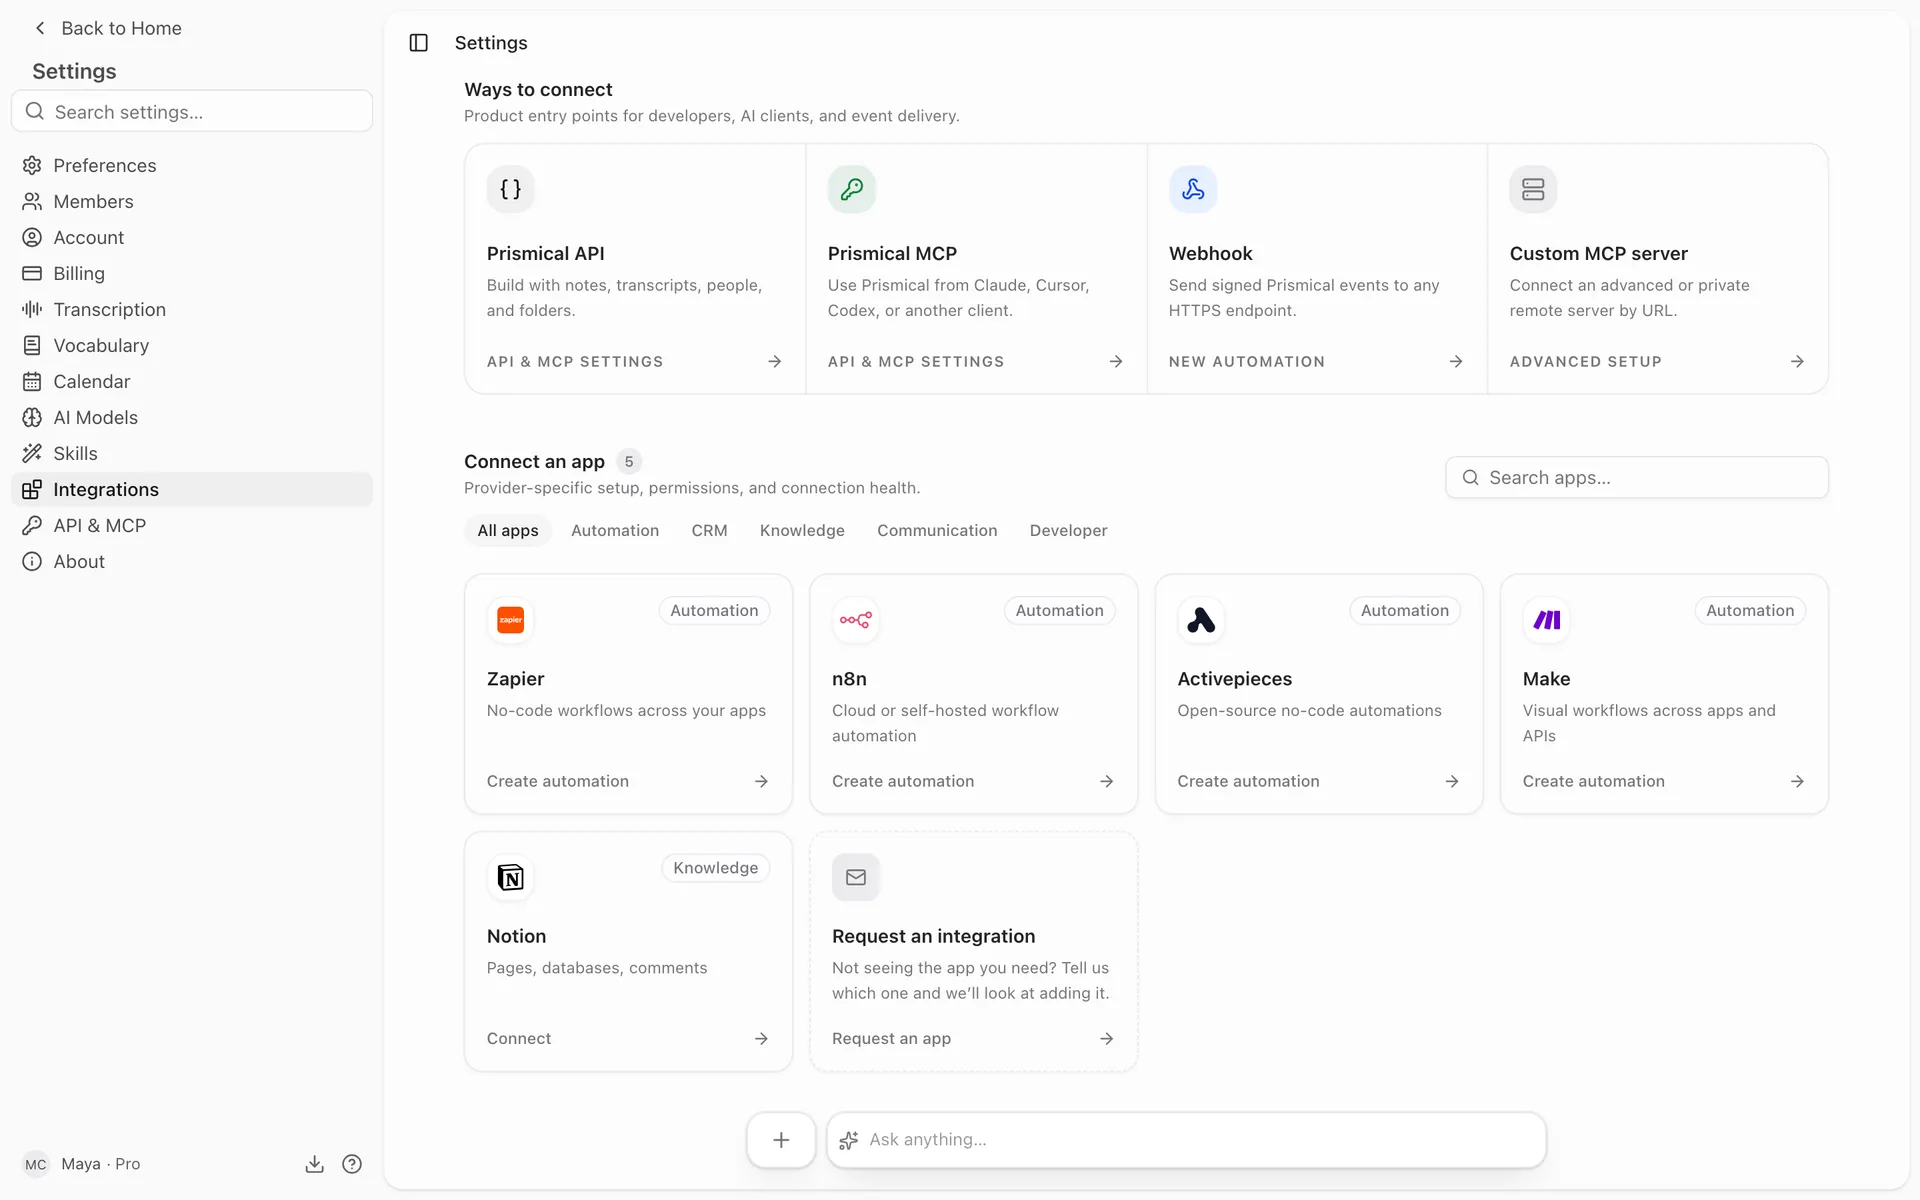Open Members settings
1920x1200 pixels.
click(x=192, y=202)
